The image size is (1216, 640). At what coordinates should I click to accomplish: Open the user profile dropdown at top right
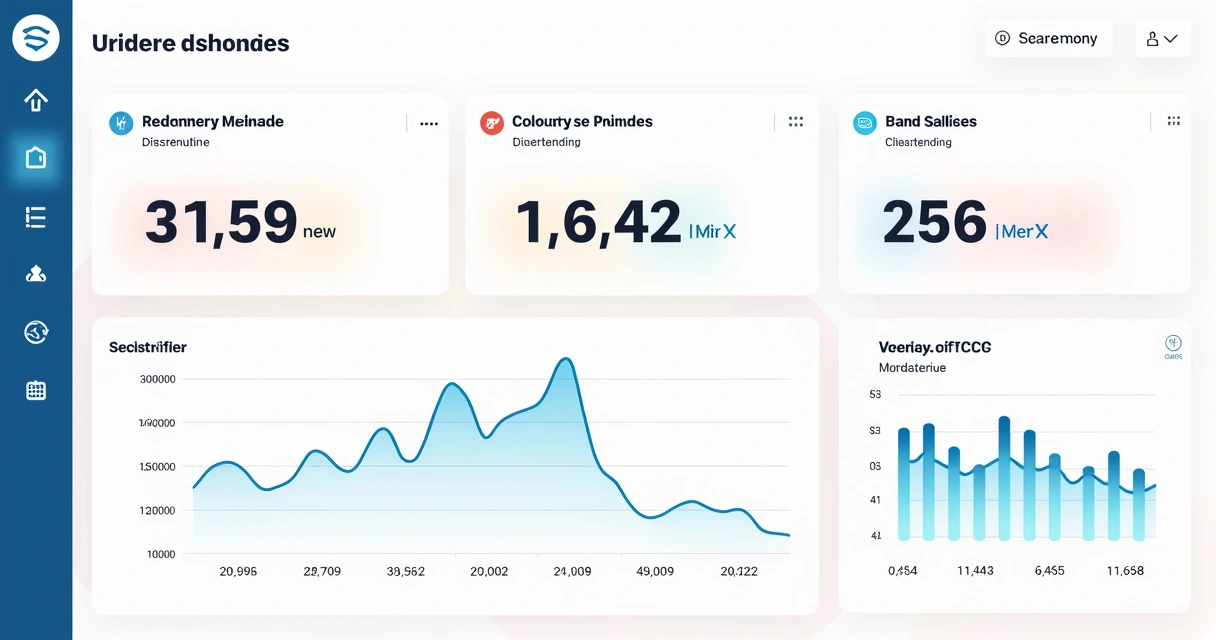coord(1162,38)
